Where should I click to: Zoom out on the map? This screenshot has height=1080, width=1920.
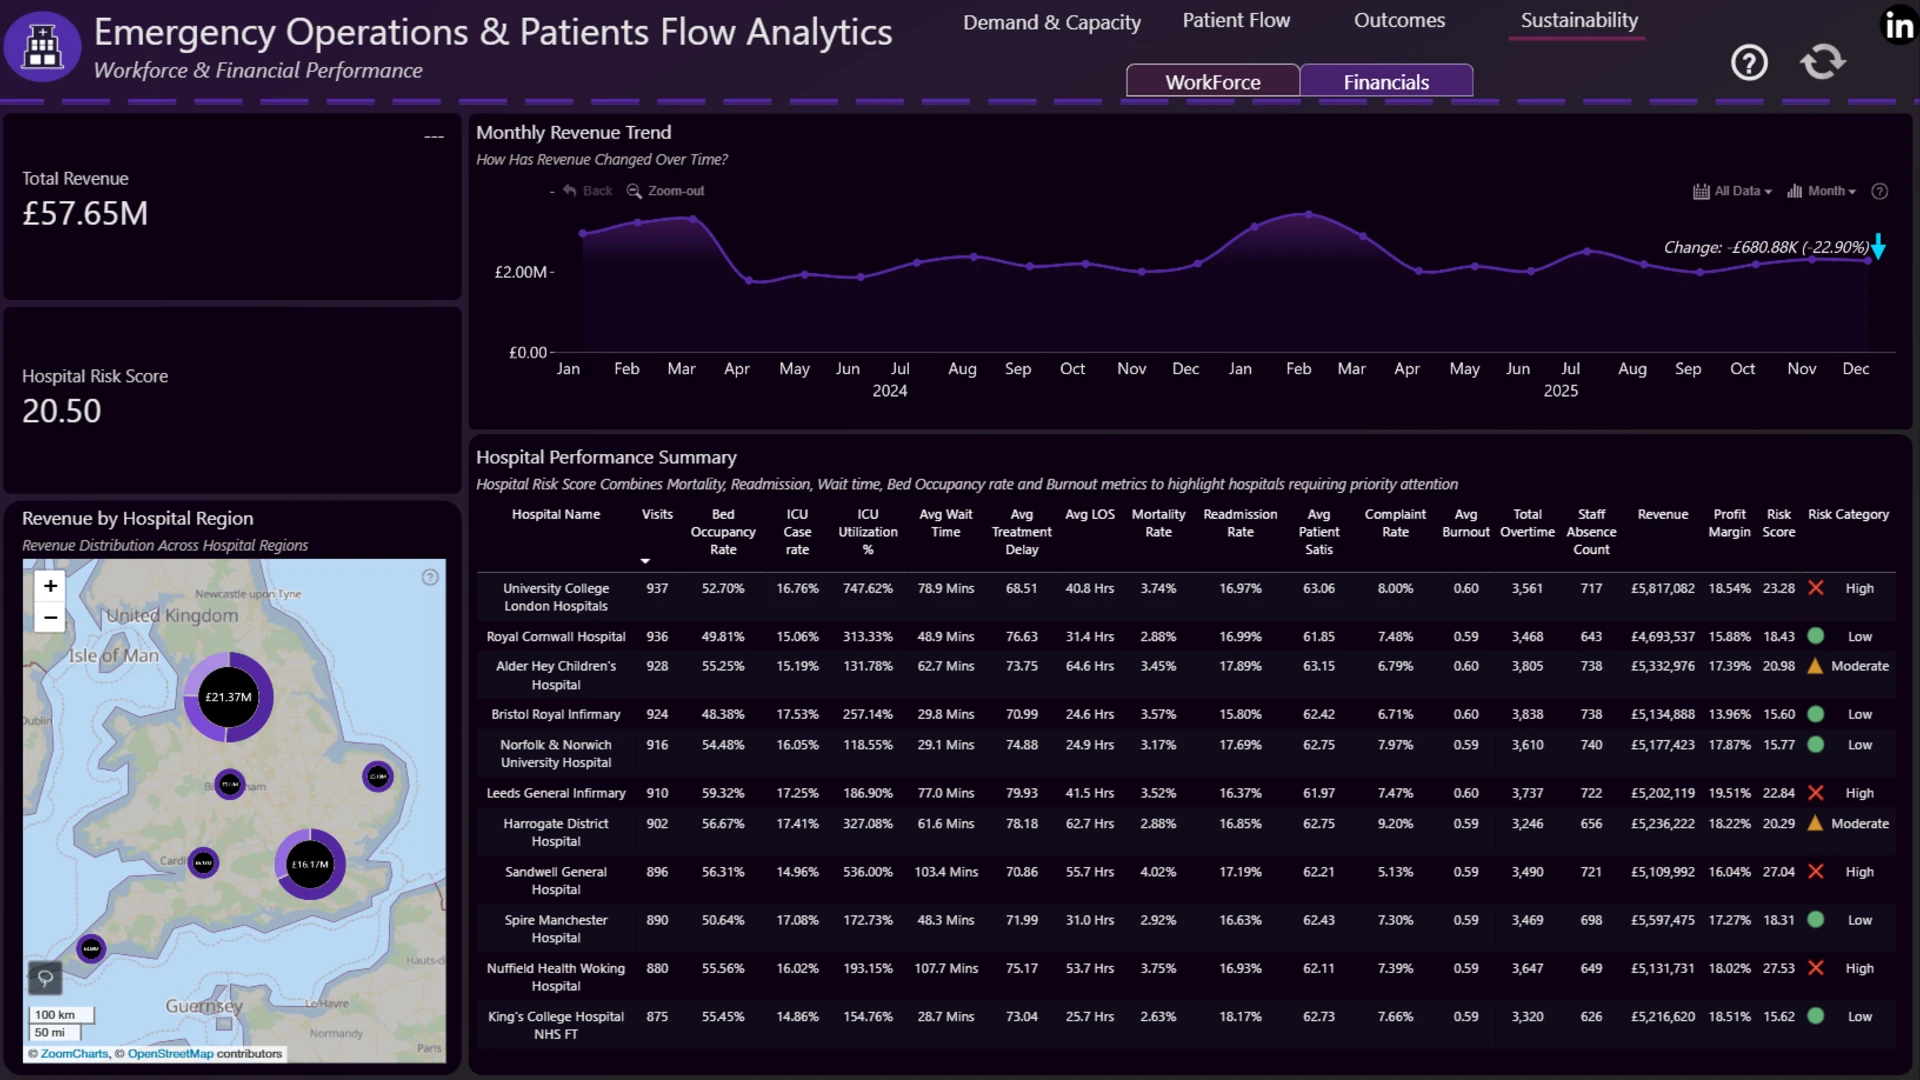[x=50, y=617]
